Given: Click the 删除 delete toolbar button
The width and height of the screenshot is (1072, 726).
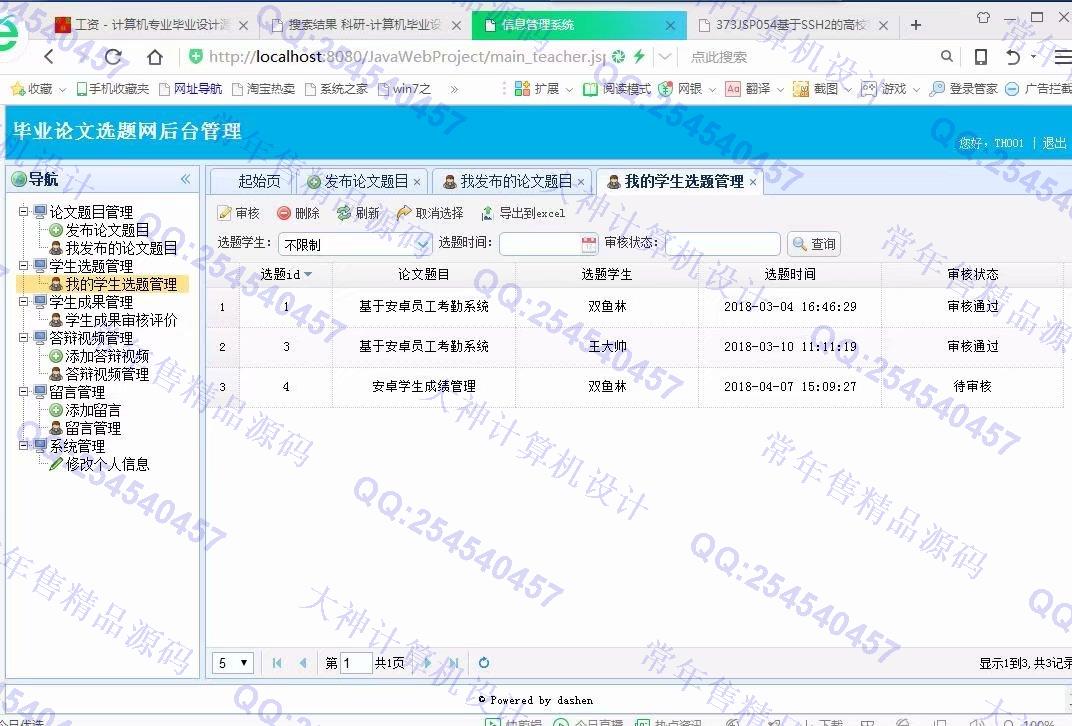Looking at the screenshot, I should [298, 213].
